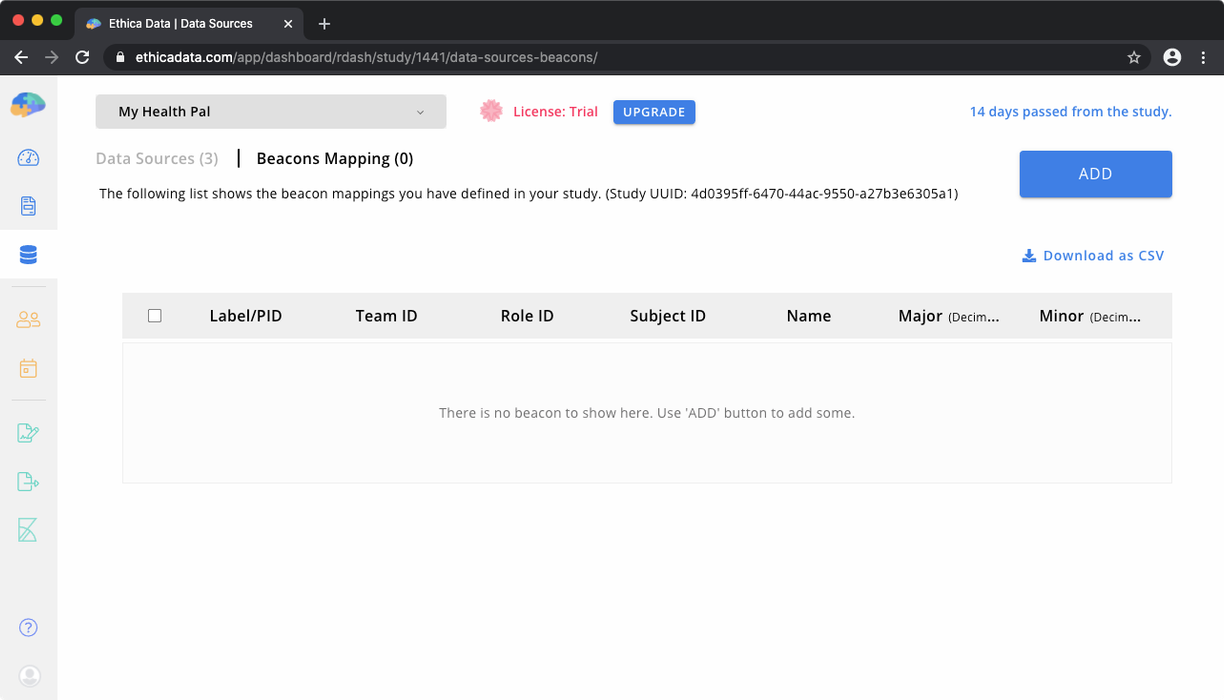Viewport: 1224px width, 700px height.
Task: Open the Help question-mark icon
Action: (28, 627)
